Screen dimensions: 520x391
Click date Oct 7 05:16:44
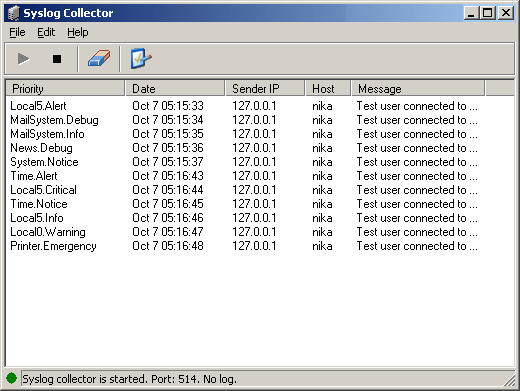click(168, 190)
